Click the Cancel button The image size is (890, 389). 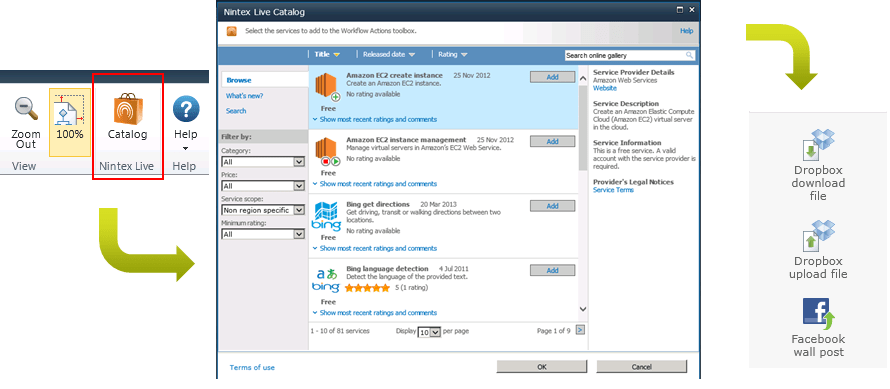641,367
